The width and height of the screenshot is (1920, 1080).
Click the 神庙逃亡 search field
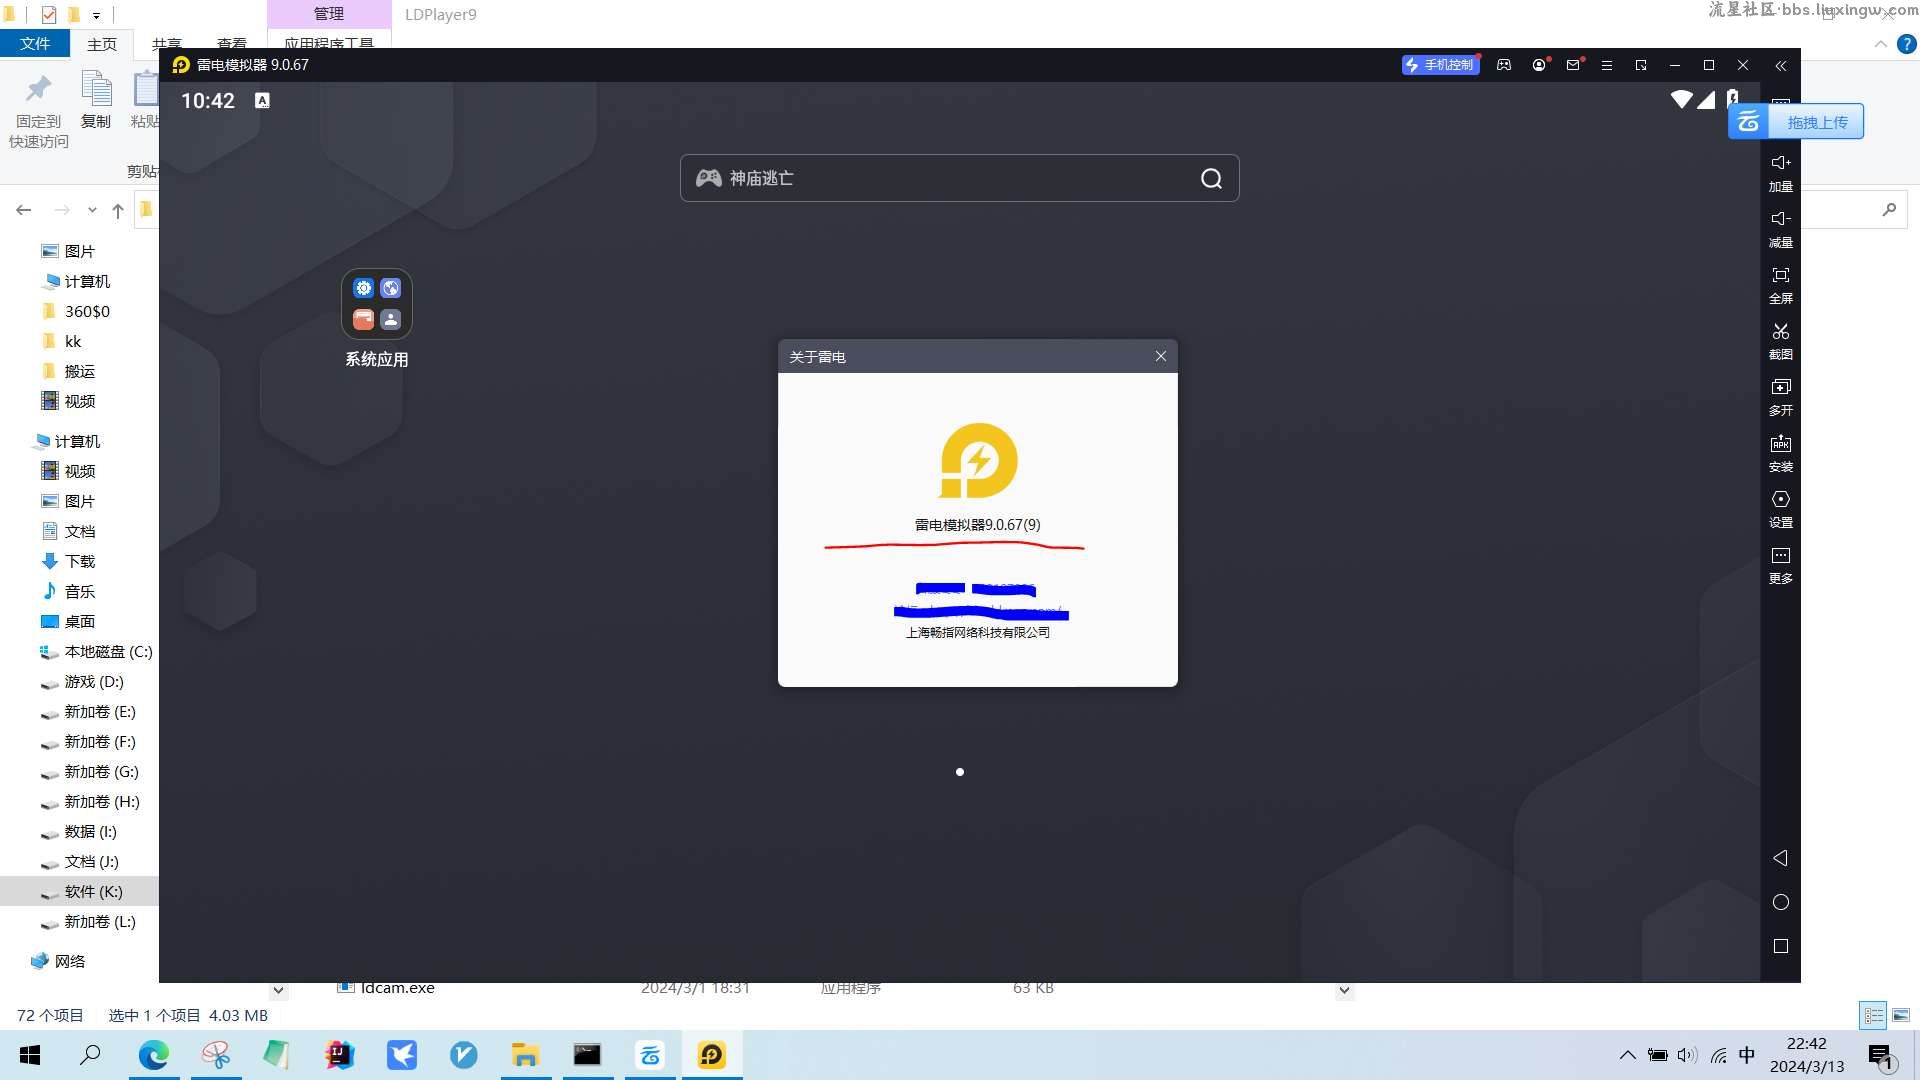pyautogui.click(x=960, y=178)
